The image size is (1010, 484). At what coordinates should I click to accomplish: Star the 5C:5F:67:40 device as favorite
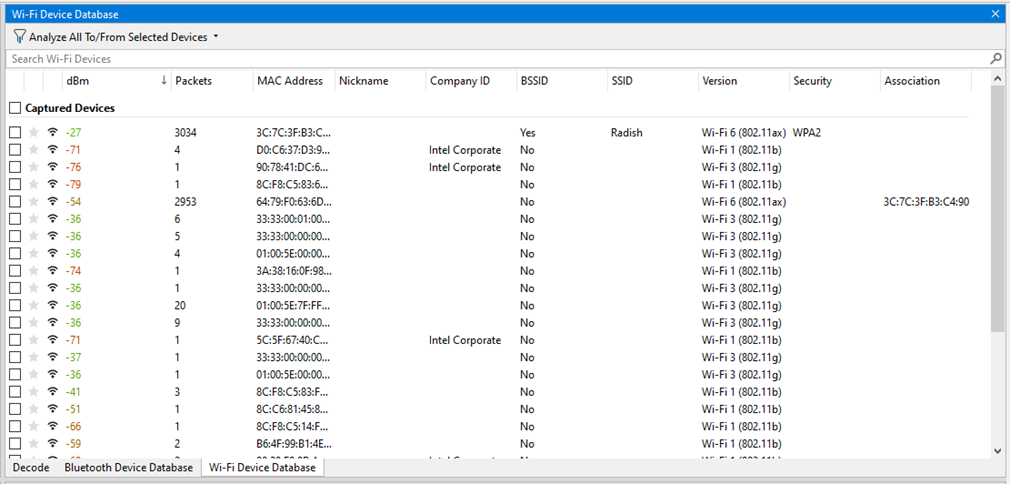coord(33,340)
